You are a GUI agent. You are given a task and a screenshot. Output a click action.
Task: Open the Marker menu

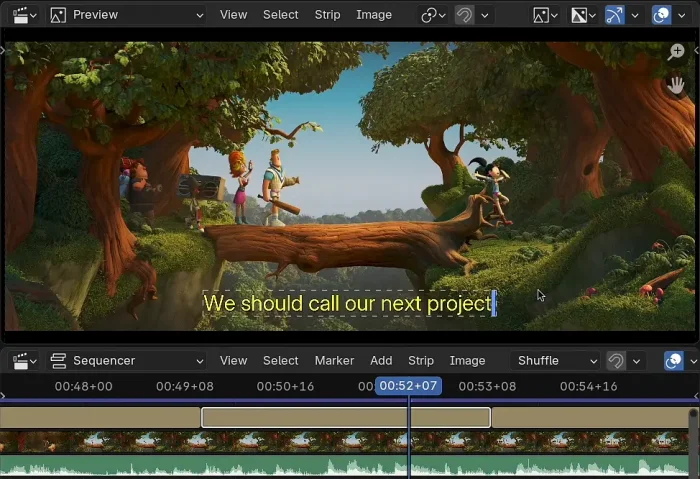click(334, 361)
